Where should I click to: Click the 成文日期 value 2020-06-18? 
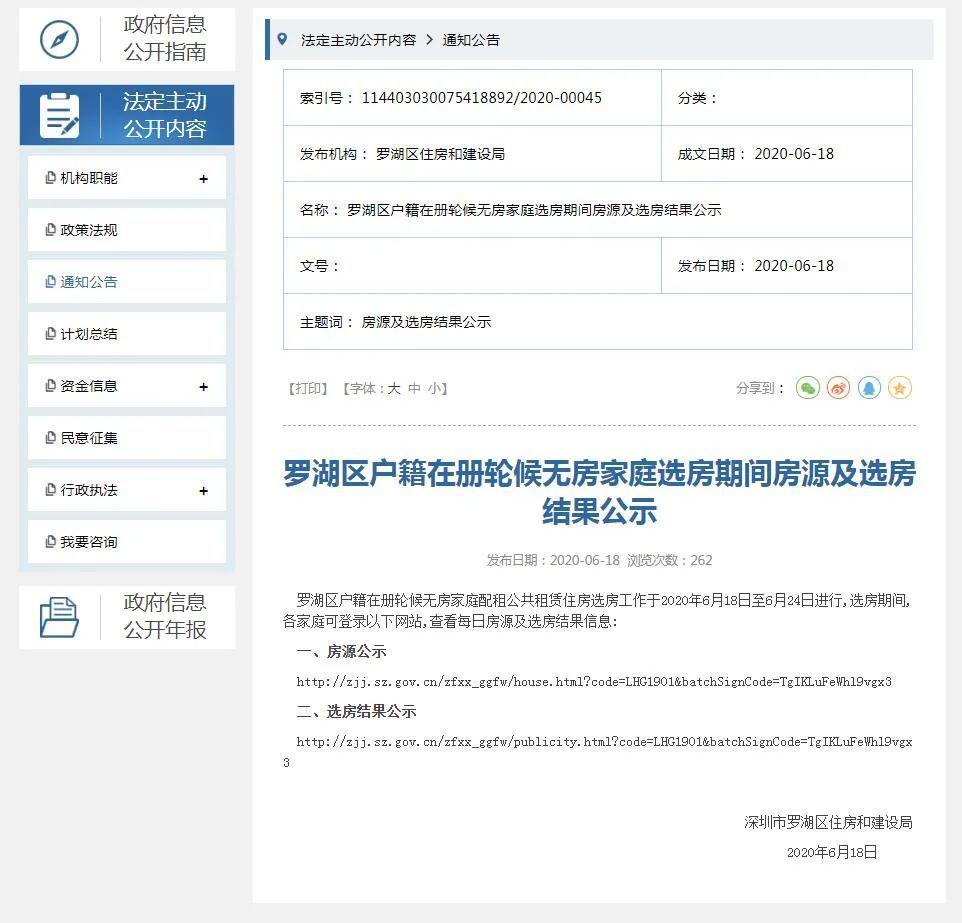(x=794, y=154)
